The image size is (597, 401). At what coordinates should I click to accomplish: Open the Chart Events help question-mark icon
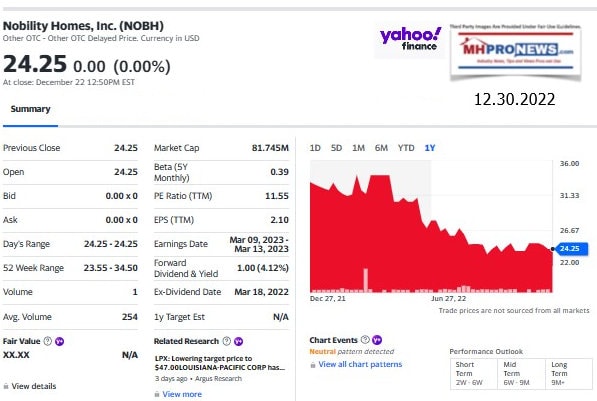pyautogui.click(x=365, y=340)
